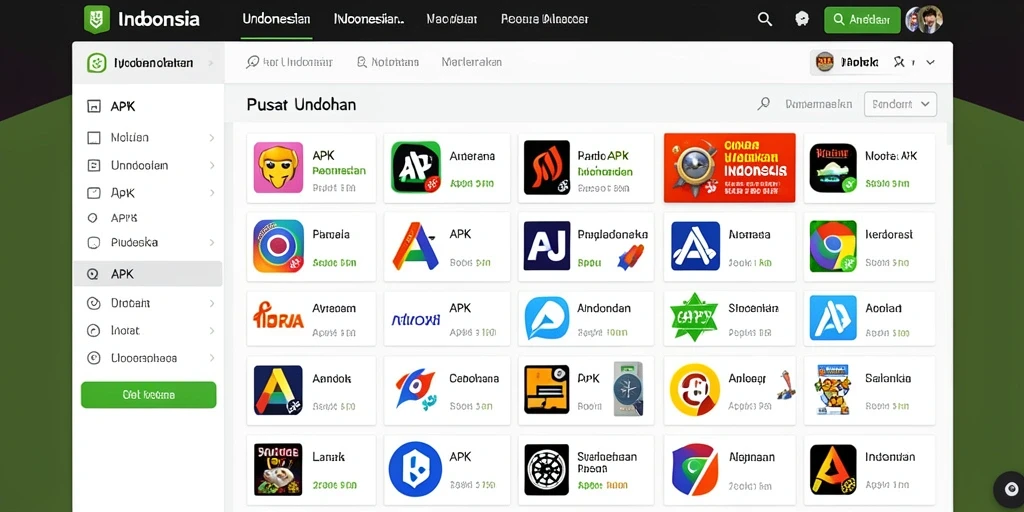Expand the account chevron near Piolck
This screenshot has height=512, width=1024.
click(x=931, y=63)
